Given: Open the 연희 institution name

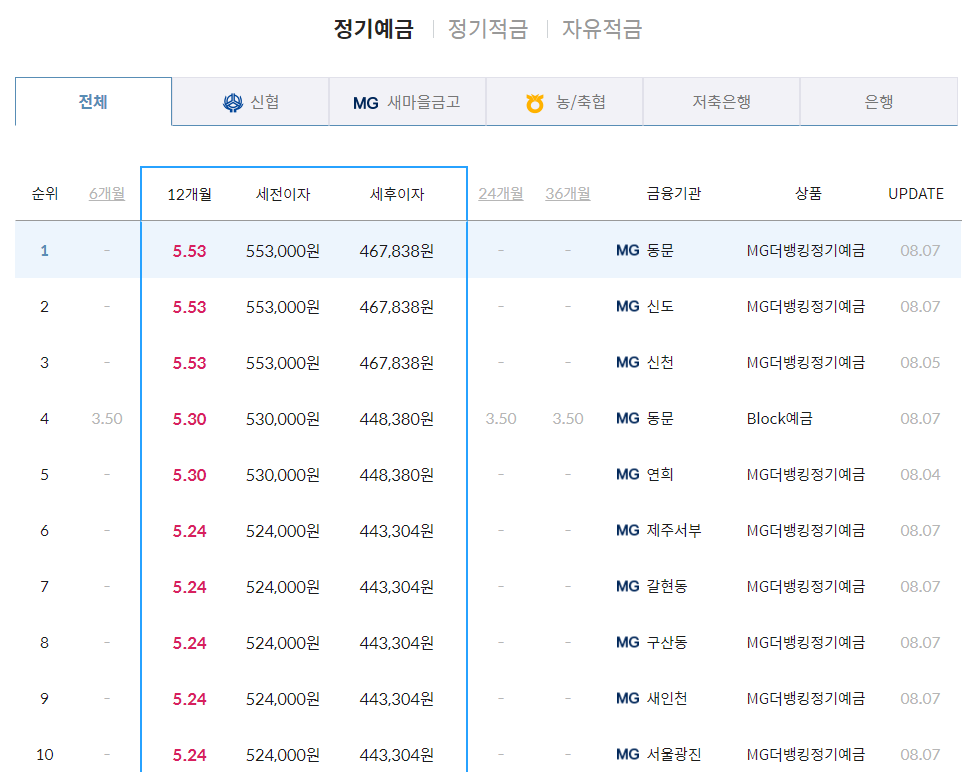Looking at the screenshot, I should click(660, 475).
